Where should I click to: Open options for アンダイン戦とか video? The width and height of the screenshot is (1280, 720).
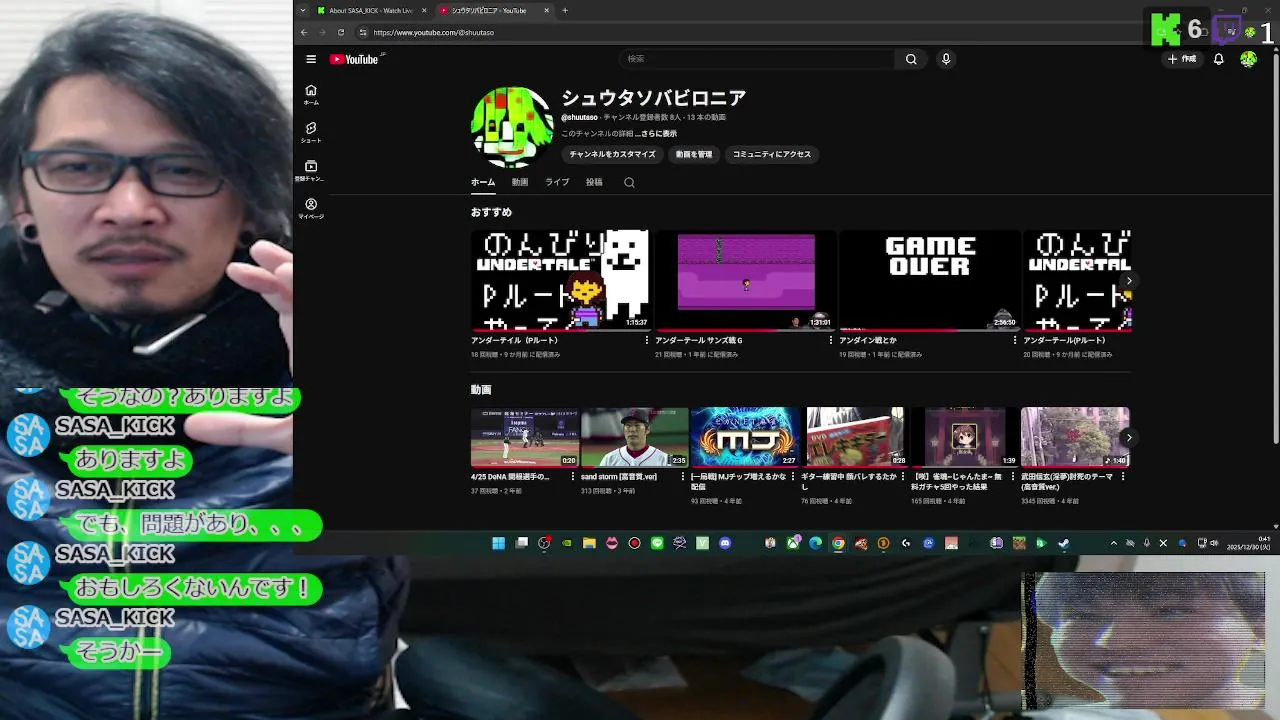pyautogui.click(x=1015, y=340)
